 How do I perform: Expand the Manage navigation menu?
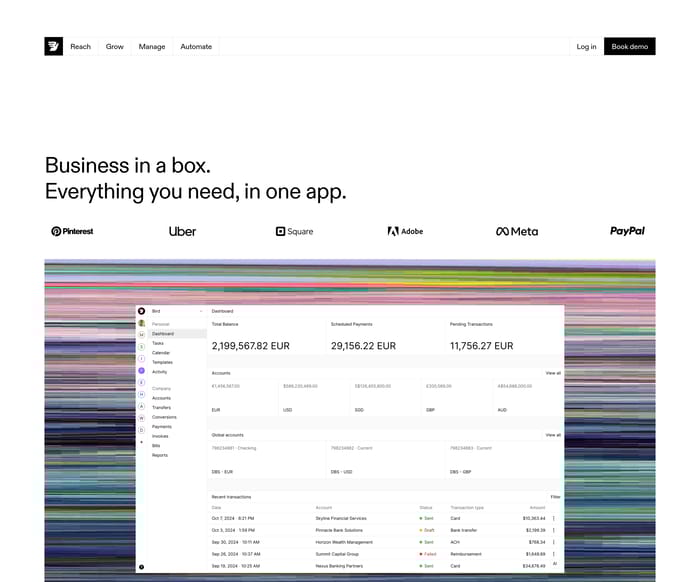[152, 46]
